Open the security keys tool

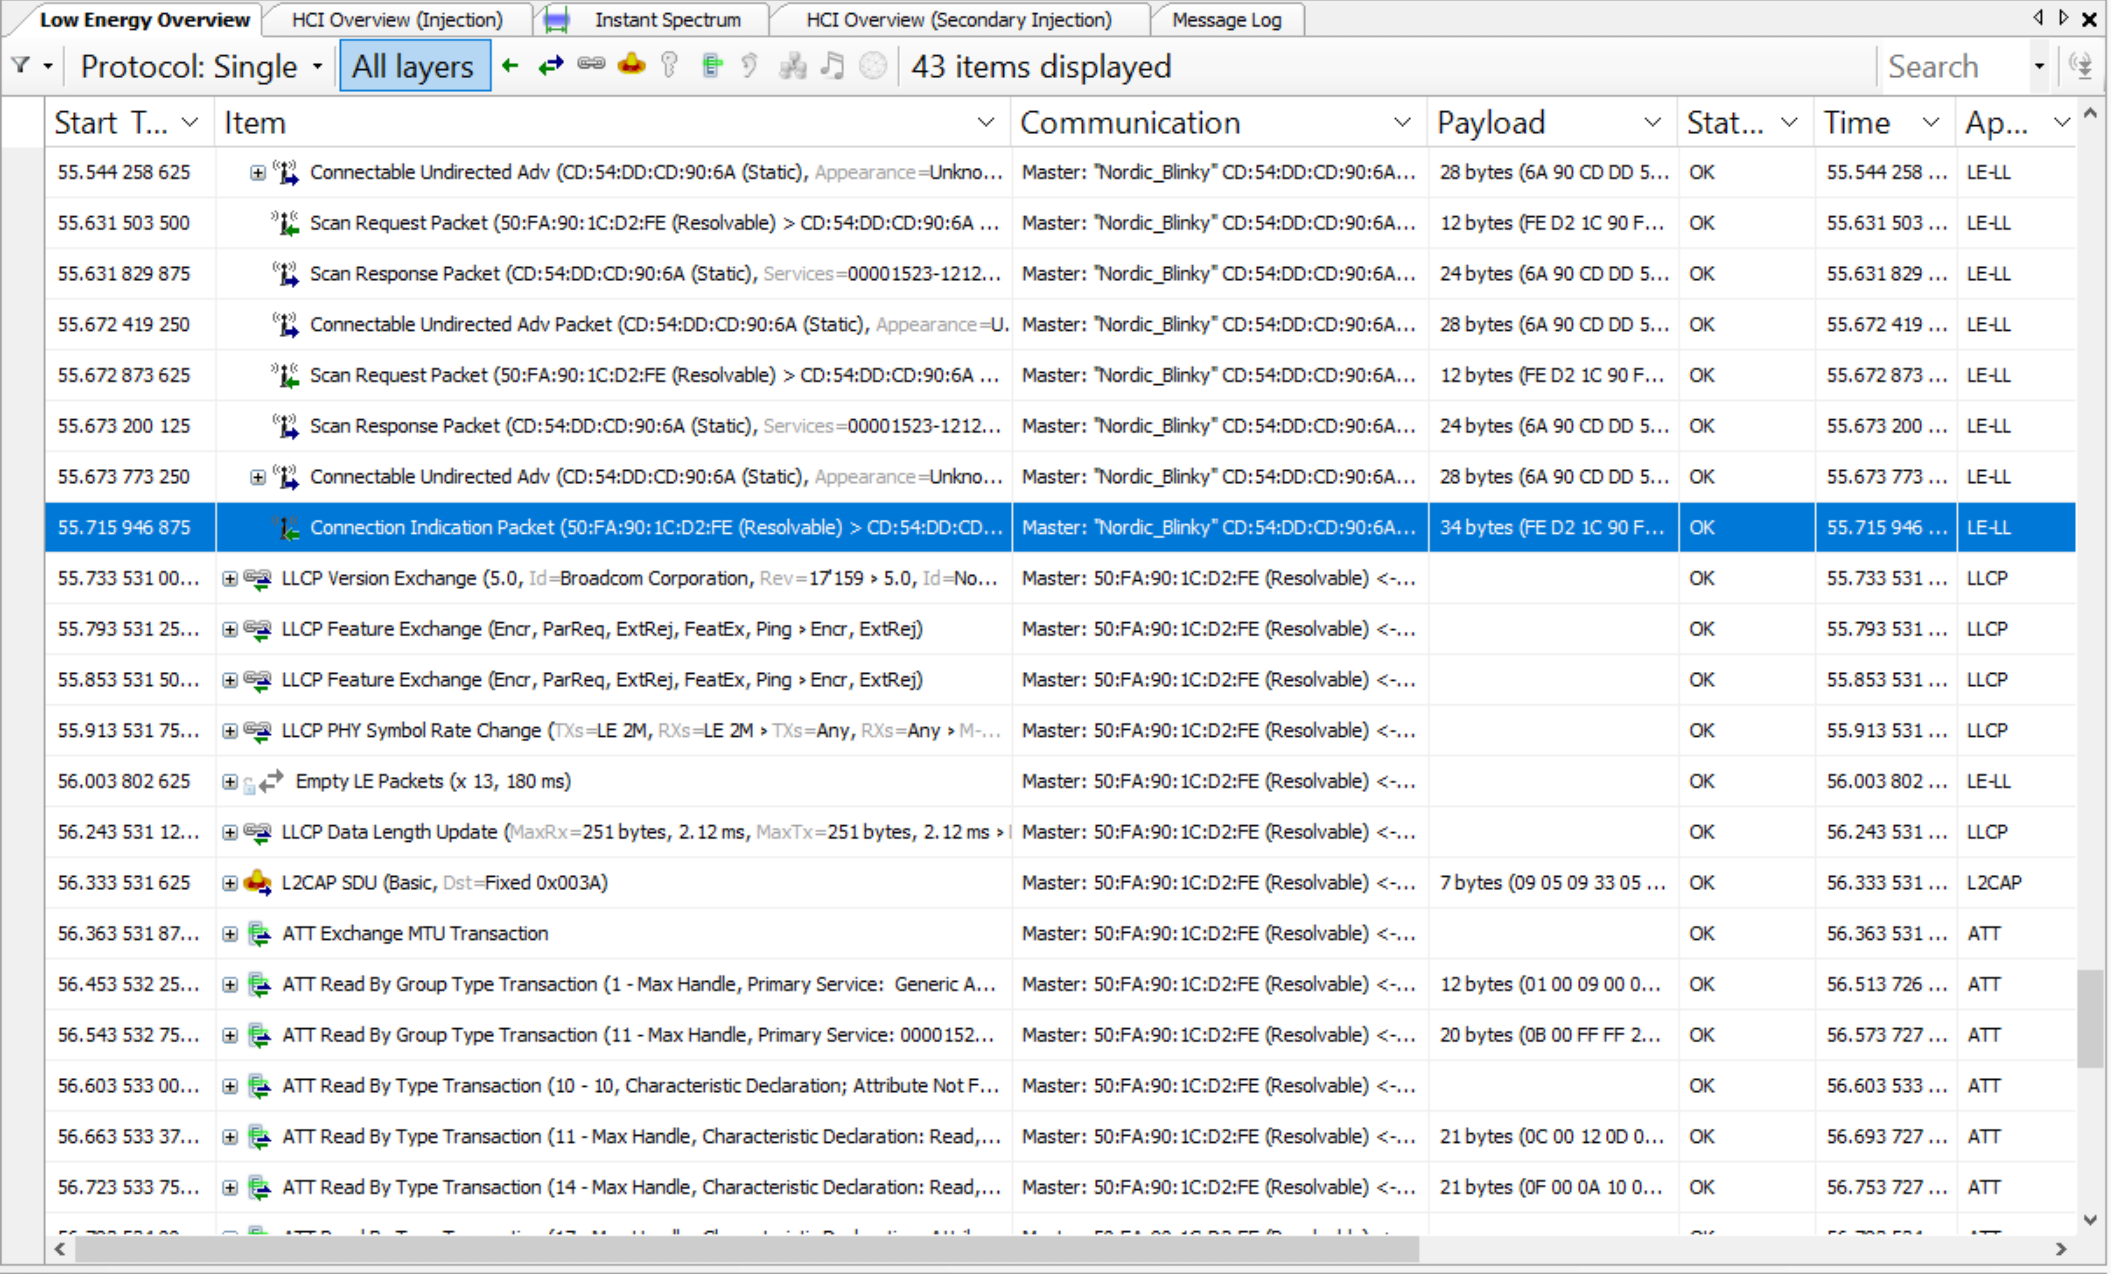[670, 65]
